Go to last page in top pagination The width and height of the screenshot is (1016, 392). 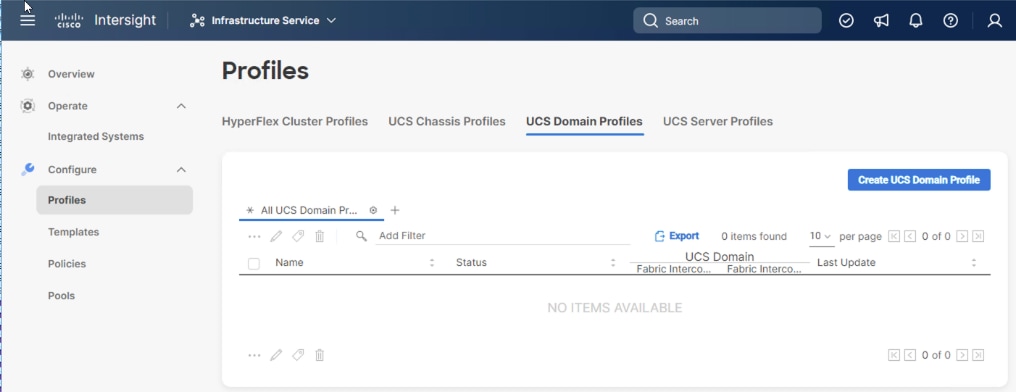978,236
